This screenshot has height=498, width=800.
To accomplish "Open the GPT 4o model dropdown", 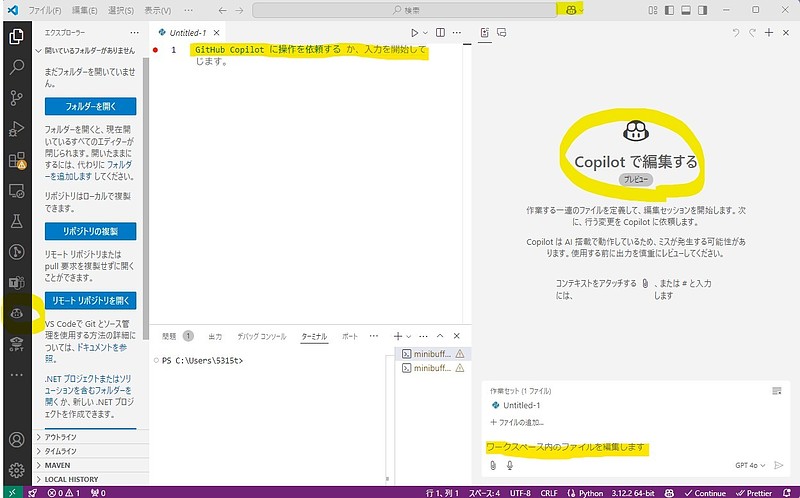I will click(750, 465).
